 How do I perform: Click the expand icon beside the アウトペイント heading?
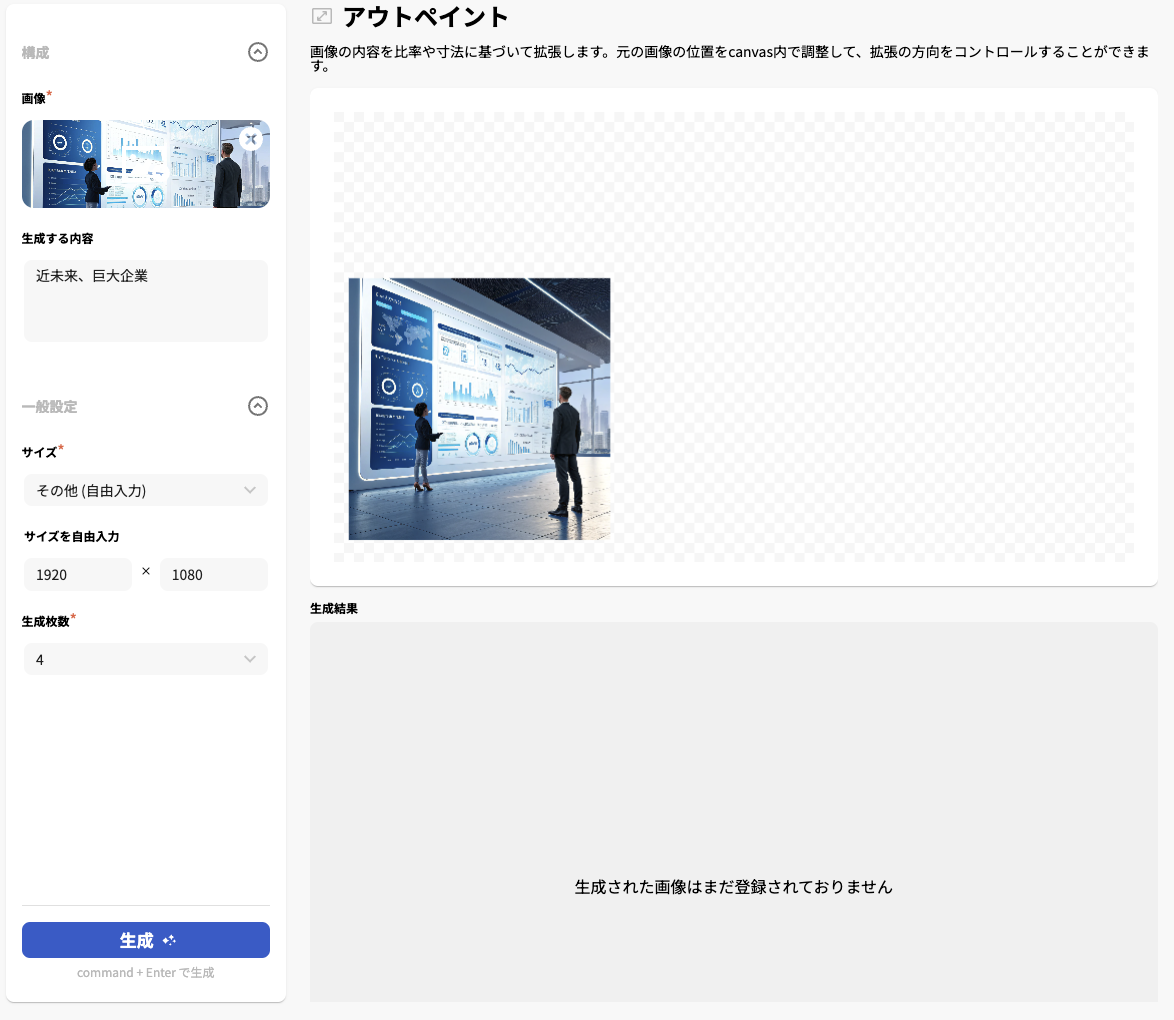pyautogui.click(x=321, y=16)
